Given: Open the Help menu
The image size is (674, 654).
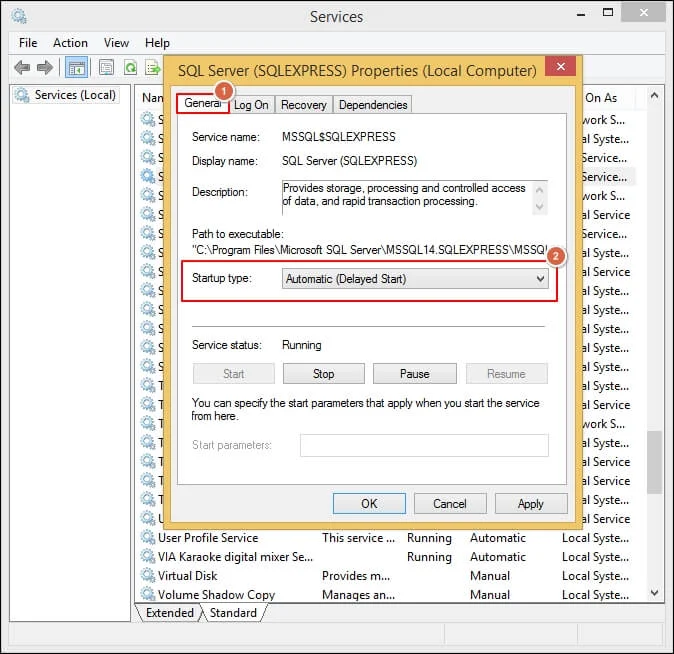Looking at the screenshot, I should [x=157, y=43].
